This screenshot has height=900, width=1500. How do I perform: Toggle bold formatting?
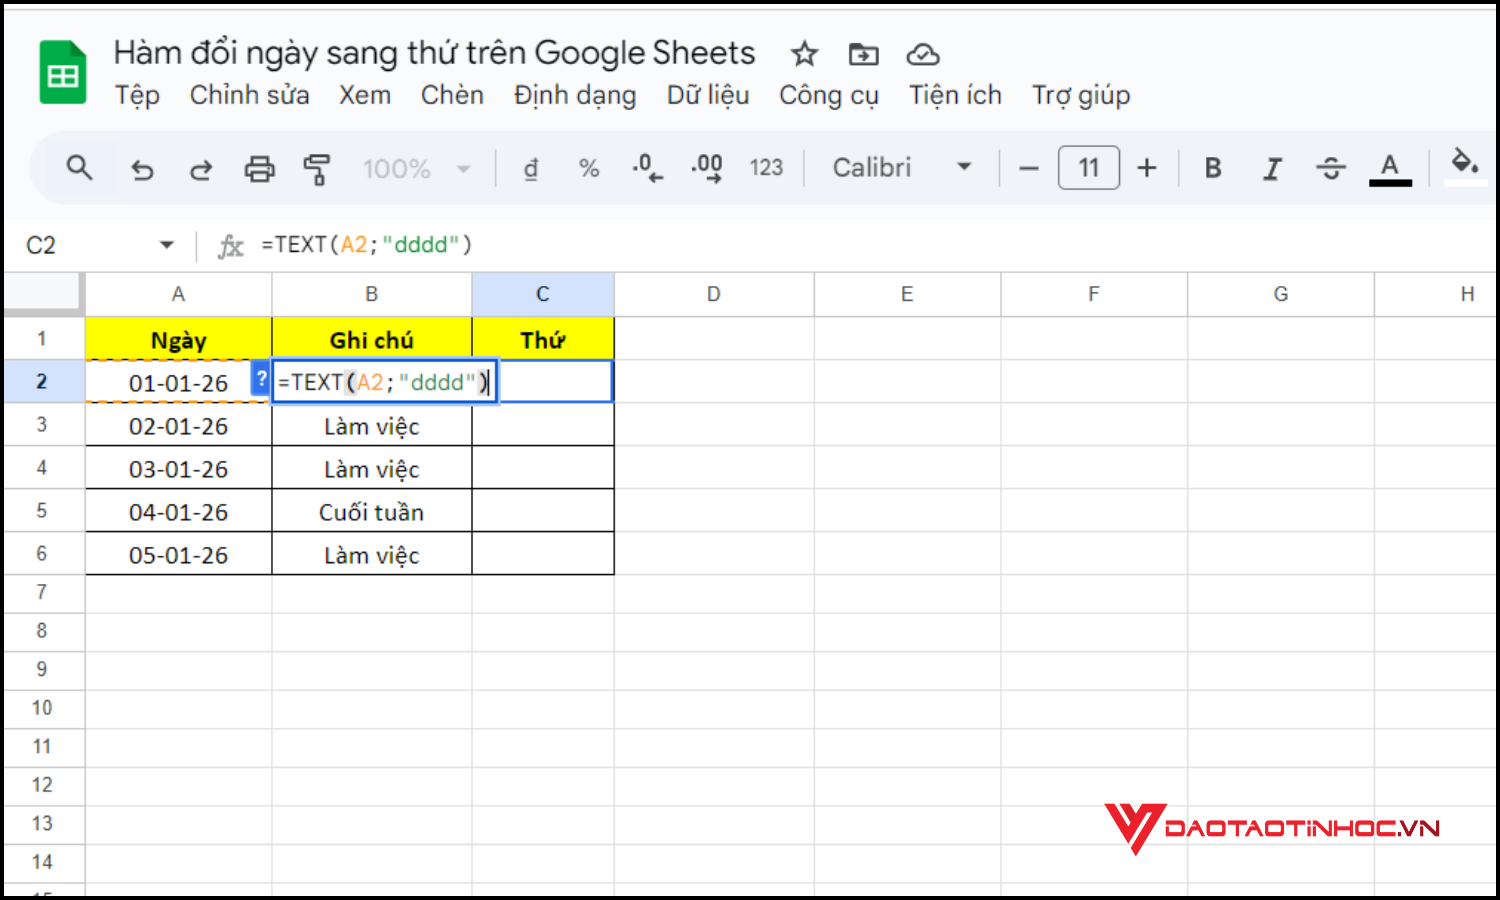[1212, 167]
